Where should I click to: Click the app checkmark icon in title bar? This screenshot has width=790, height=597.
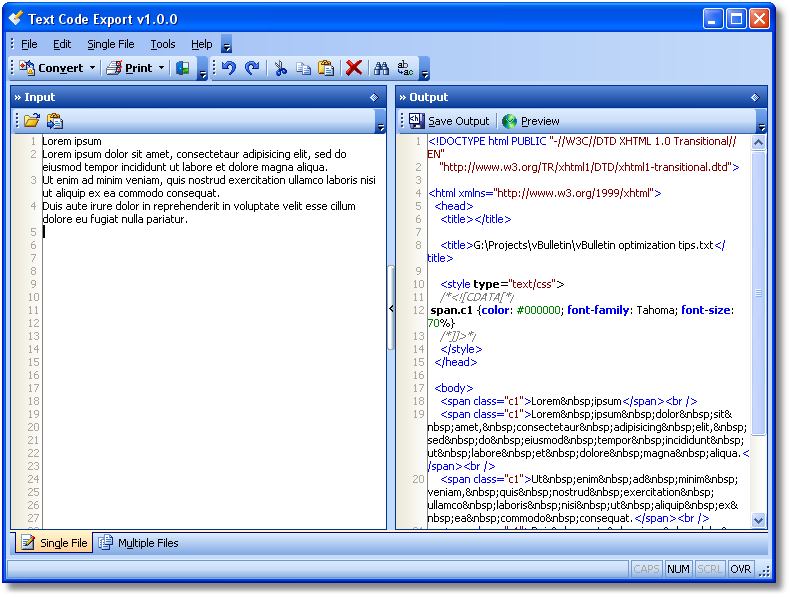coord(16,18)
